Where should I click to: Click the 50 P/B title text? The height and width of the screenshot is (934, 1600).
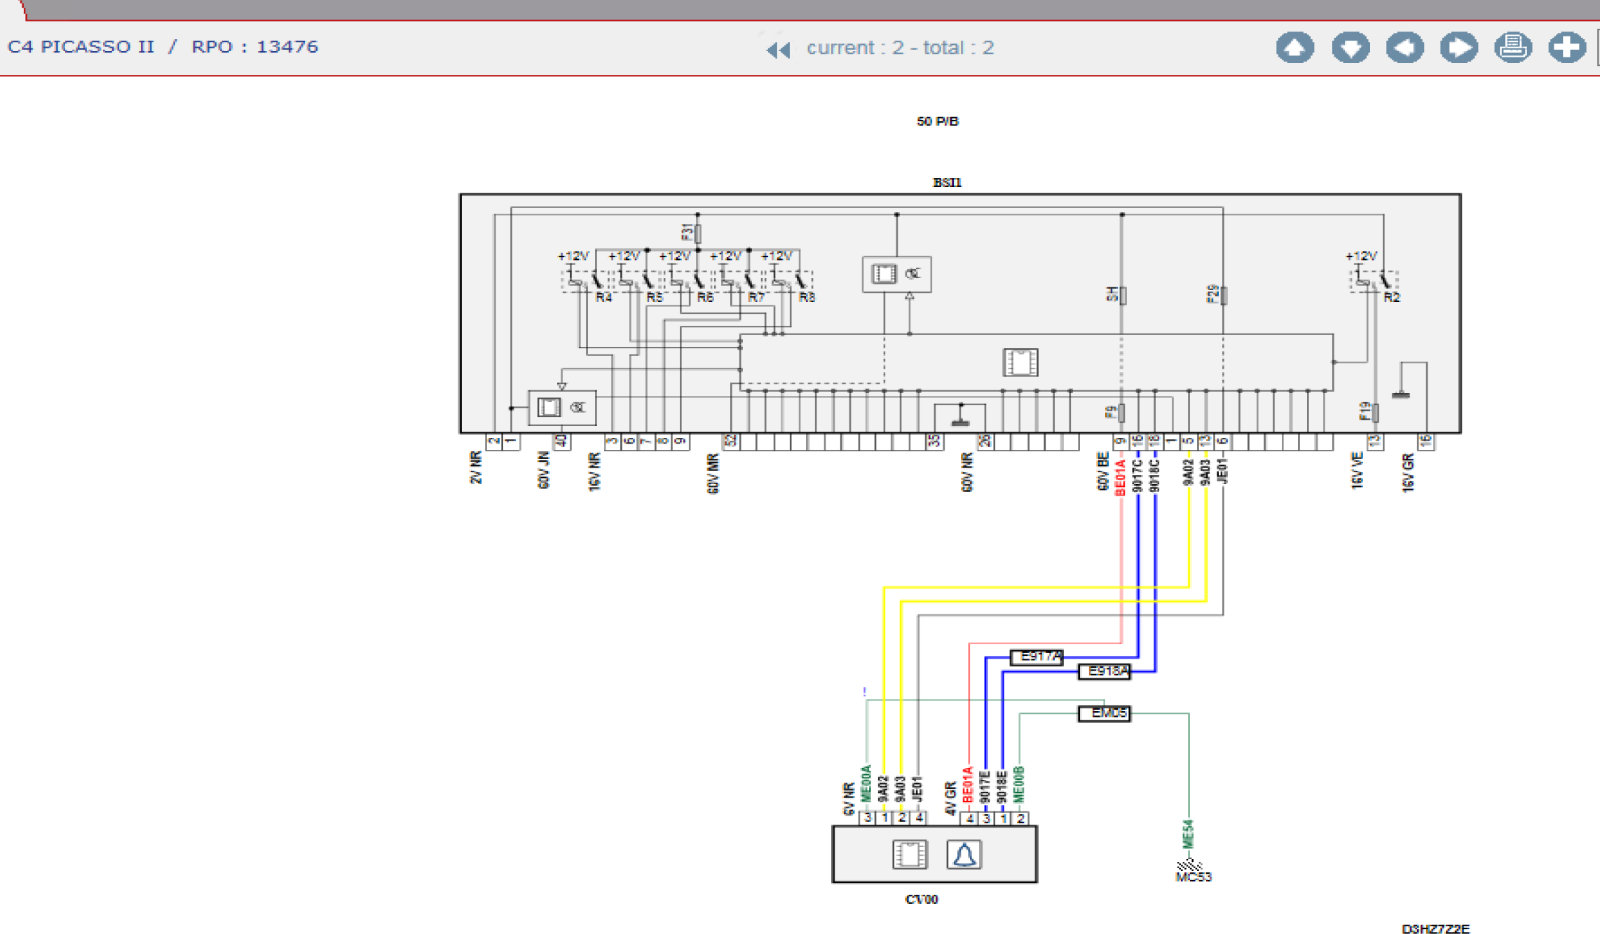click(x=938, y=121)
